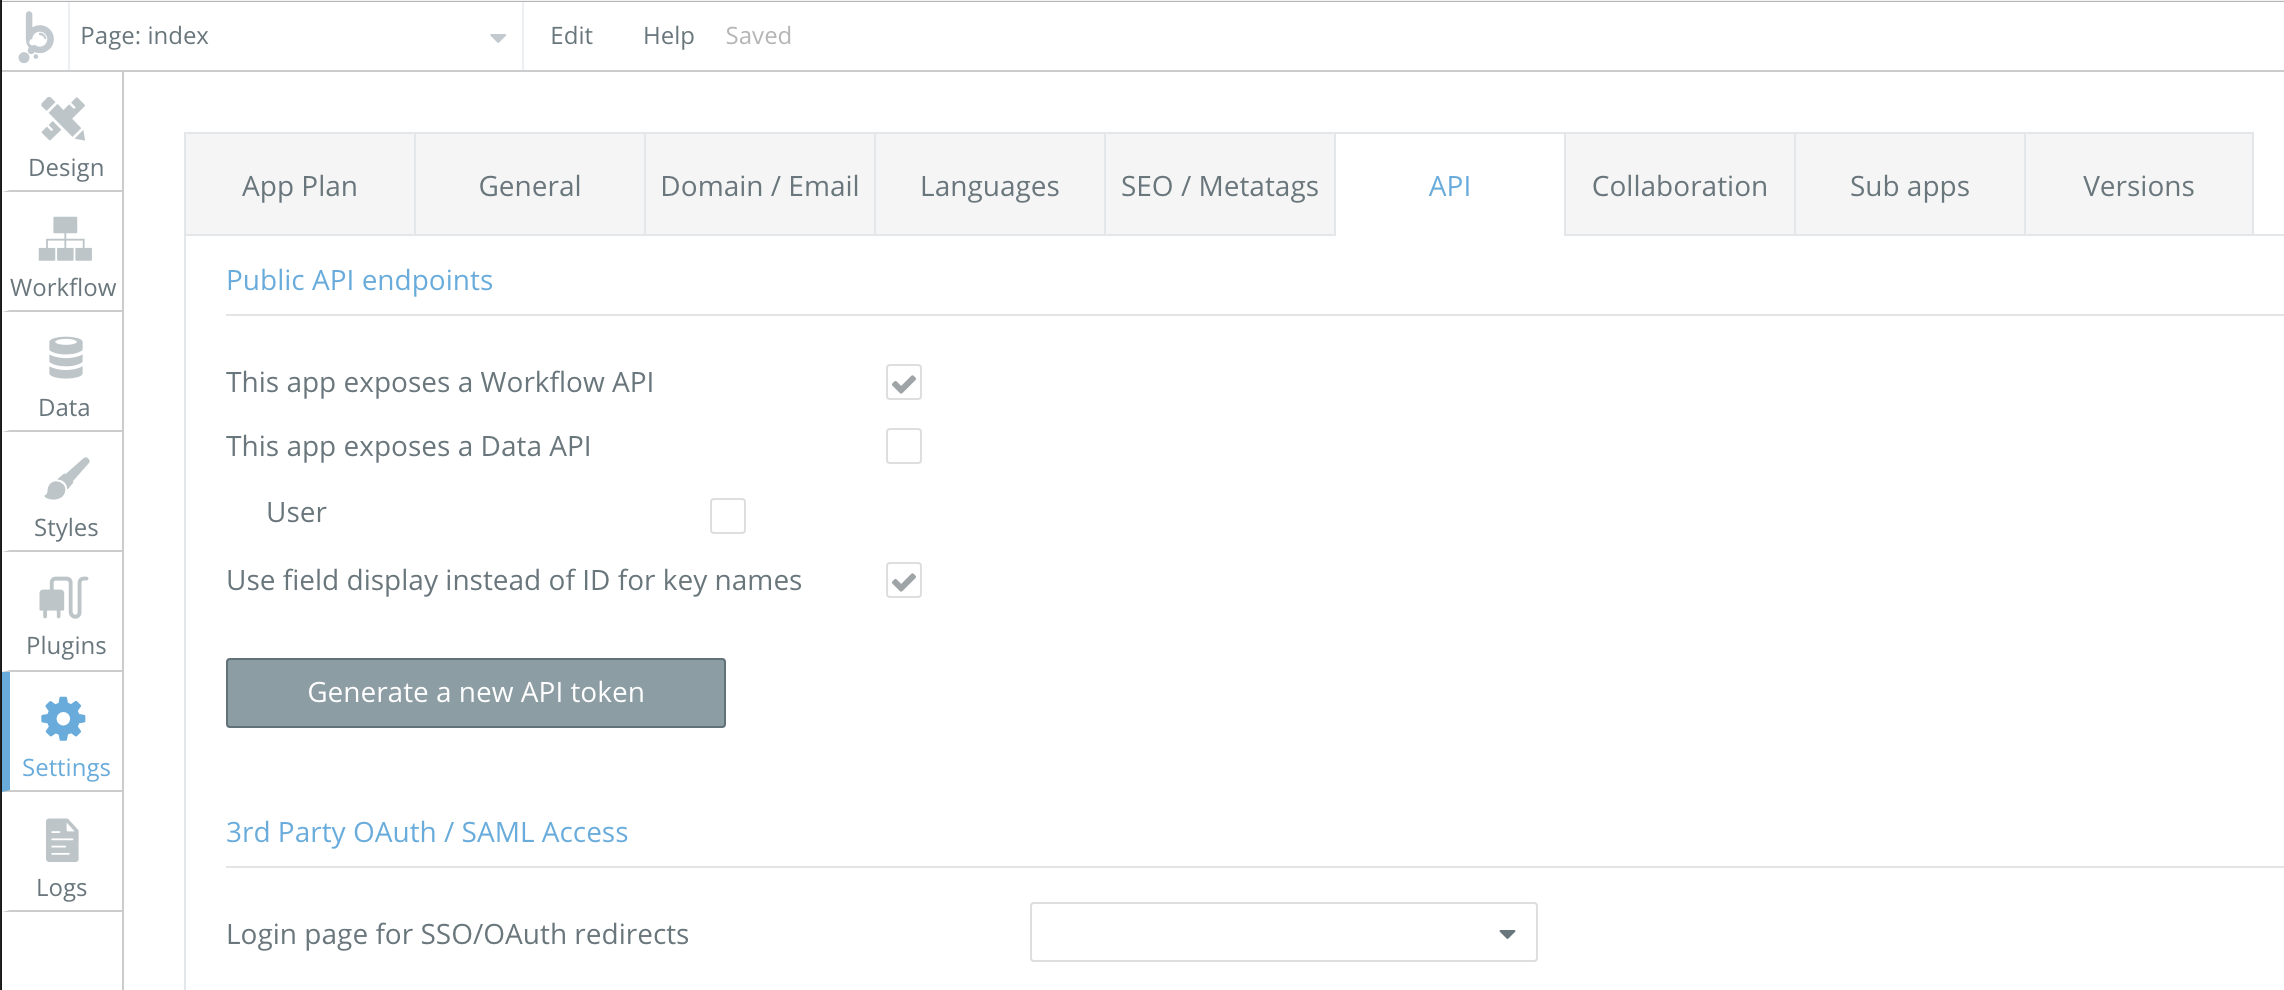Click Generate a new API token
Image resolution: width=2284 pixels, height=990 pixels.
point(476,693)
